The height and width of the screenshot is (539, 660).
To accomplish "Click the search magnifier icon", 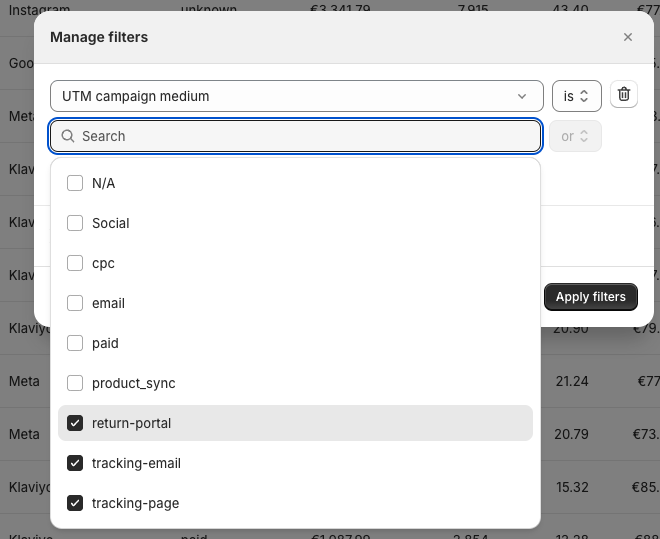I will pos(68,136).
